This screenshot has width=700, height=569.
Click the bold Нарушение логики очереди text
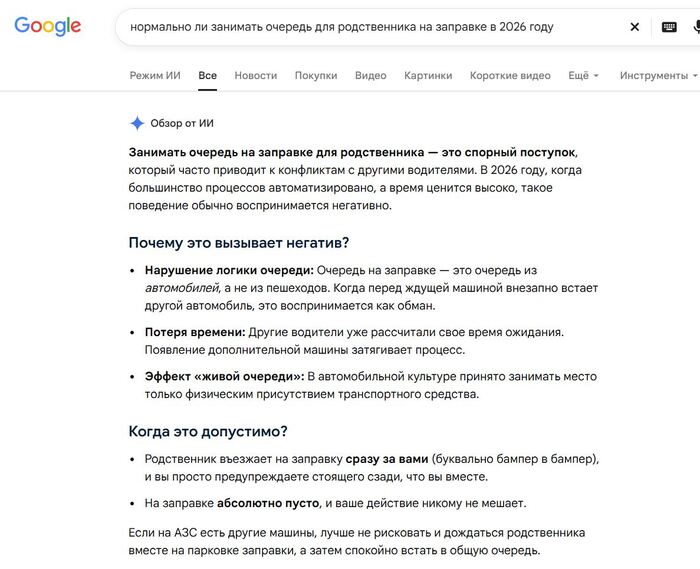click(229, 270)
